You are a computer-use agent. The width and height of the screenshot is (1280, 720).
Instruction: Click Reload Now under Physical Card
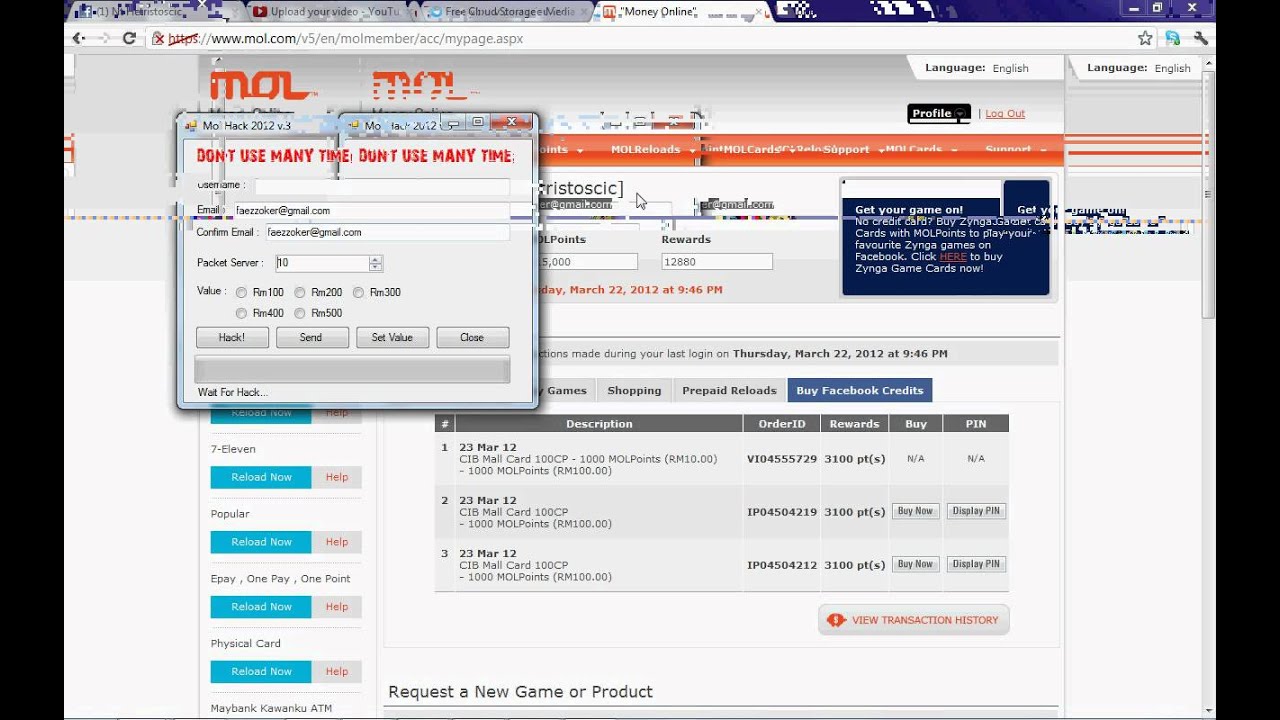261,672
